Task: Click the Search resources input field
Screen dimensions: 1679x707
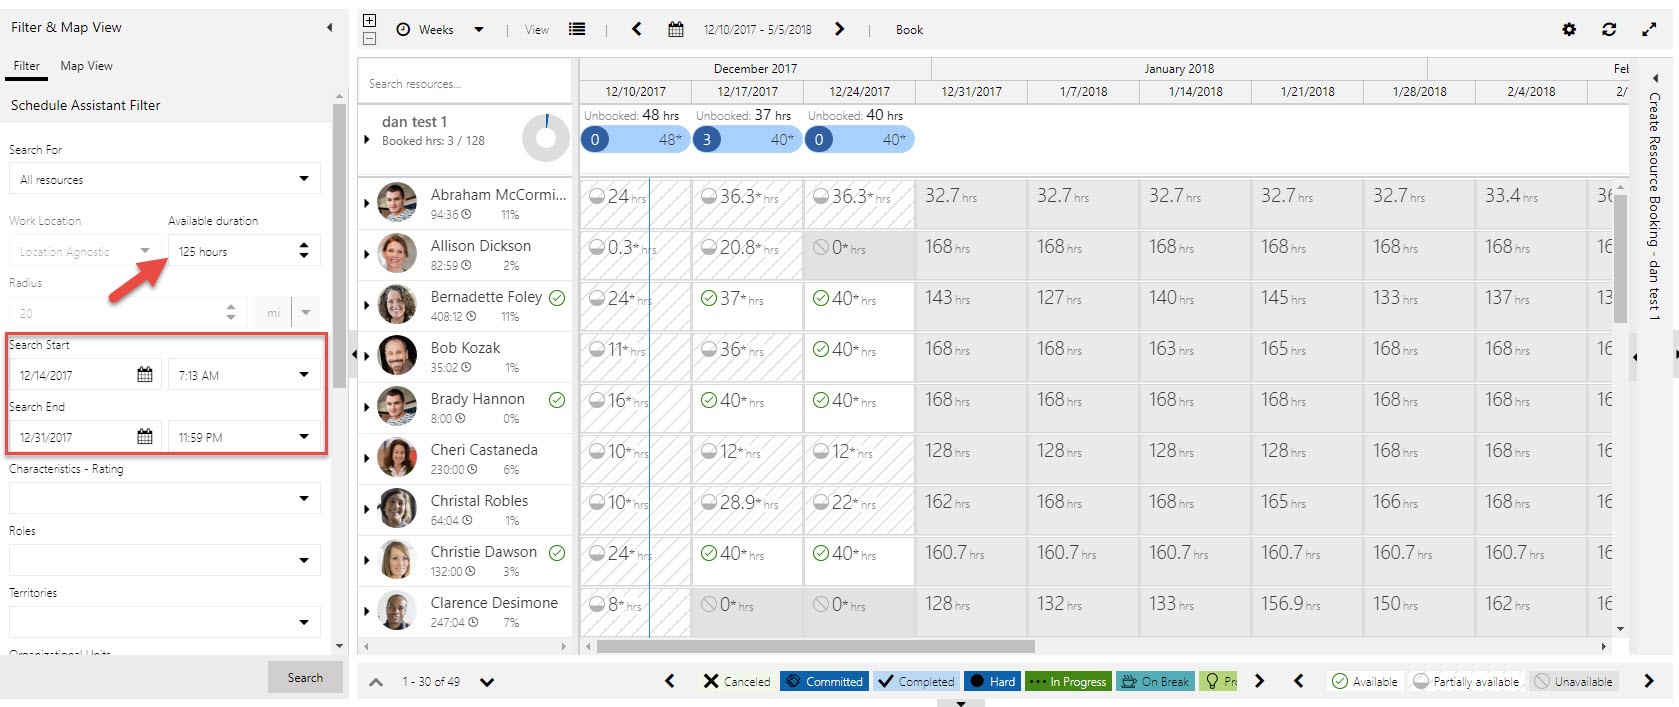Action: click(464, 84)
